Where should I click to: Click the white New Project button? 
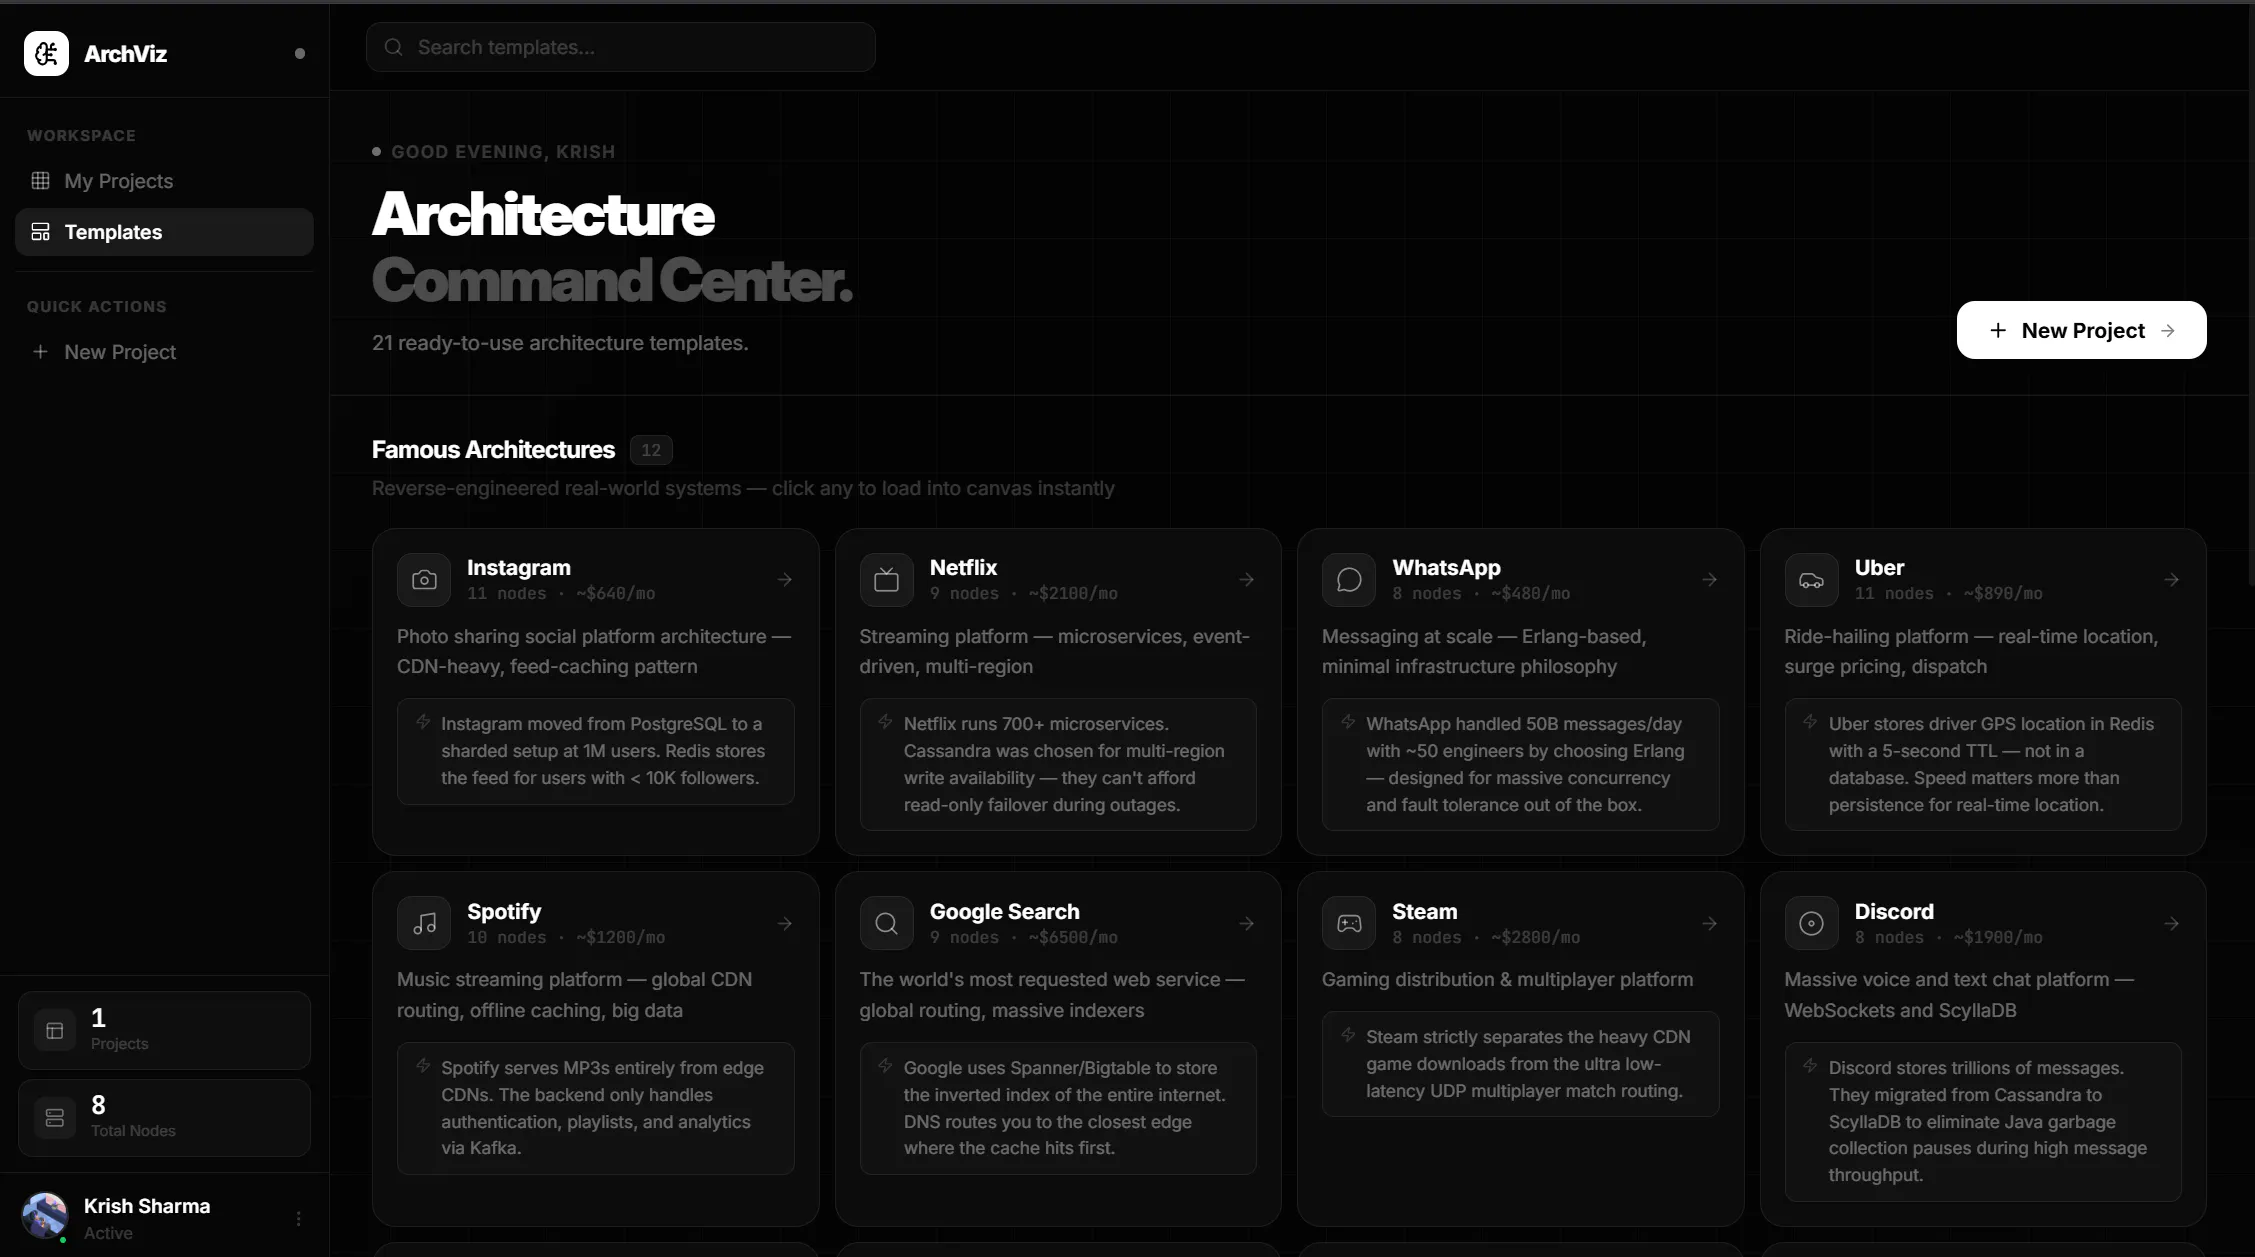(x=2081, y=330)
